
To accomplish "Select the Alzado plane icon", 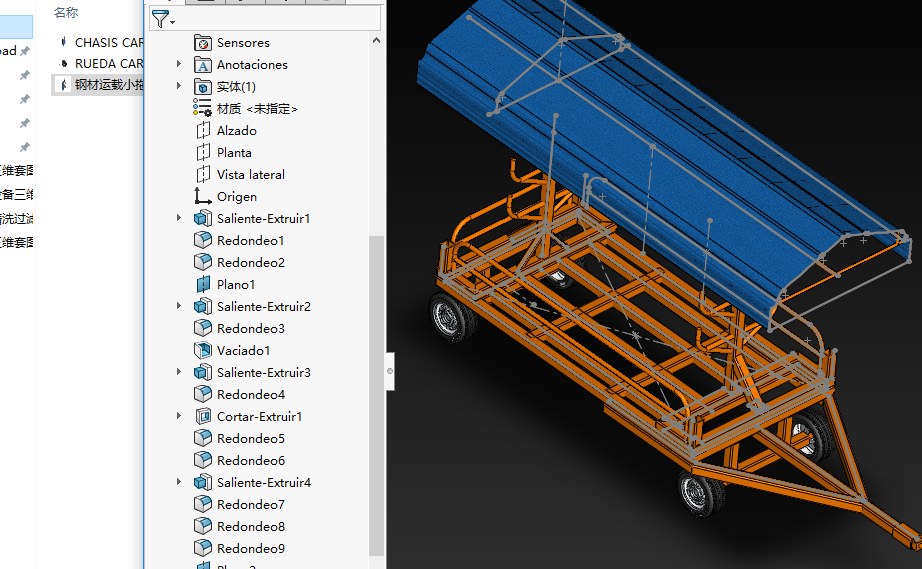I will coord(202,130).
